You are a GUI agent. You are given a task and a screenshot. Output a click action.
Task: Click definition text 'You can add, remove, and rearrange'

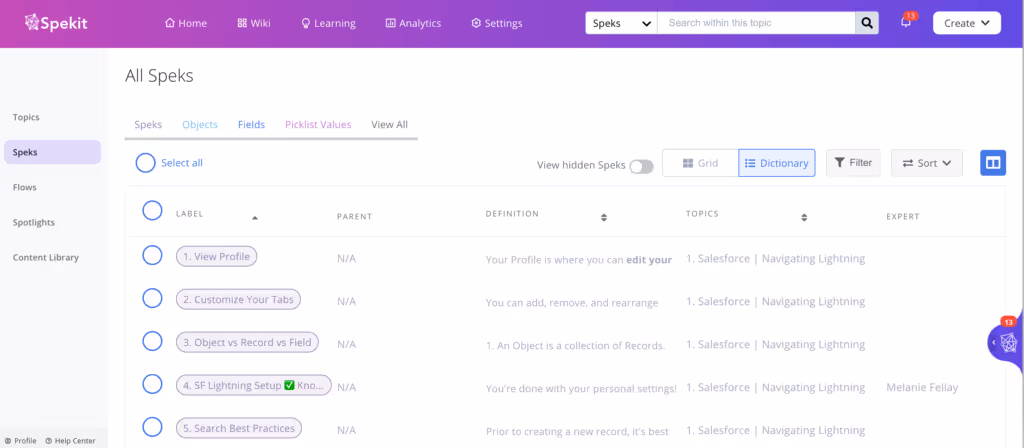(x=571, y=302)
